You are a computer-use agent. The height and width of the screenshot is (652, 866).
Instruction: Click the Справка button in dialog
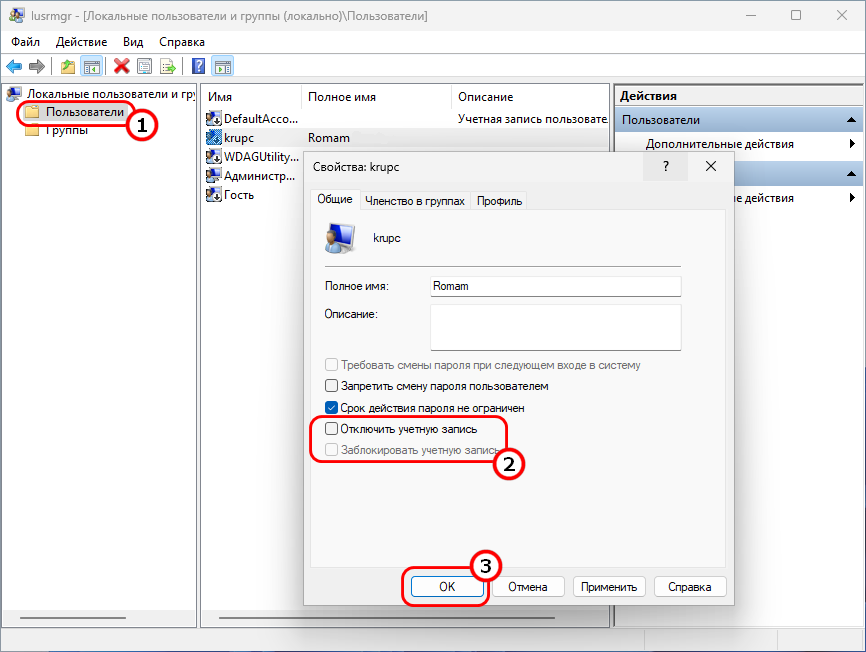tap(690, 587)
